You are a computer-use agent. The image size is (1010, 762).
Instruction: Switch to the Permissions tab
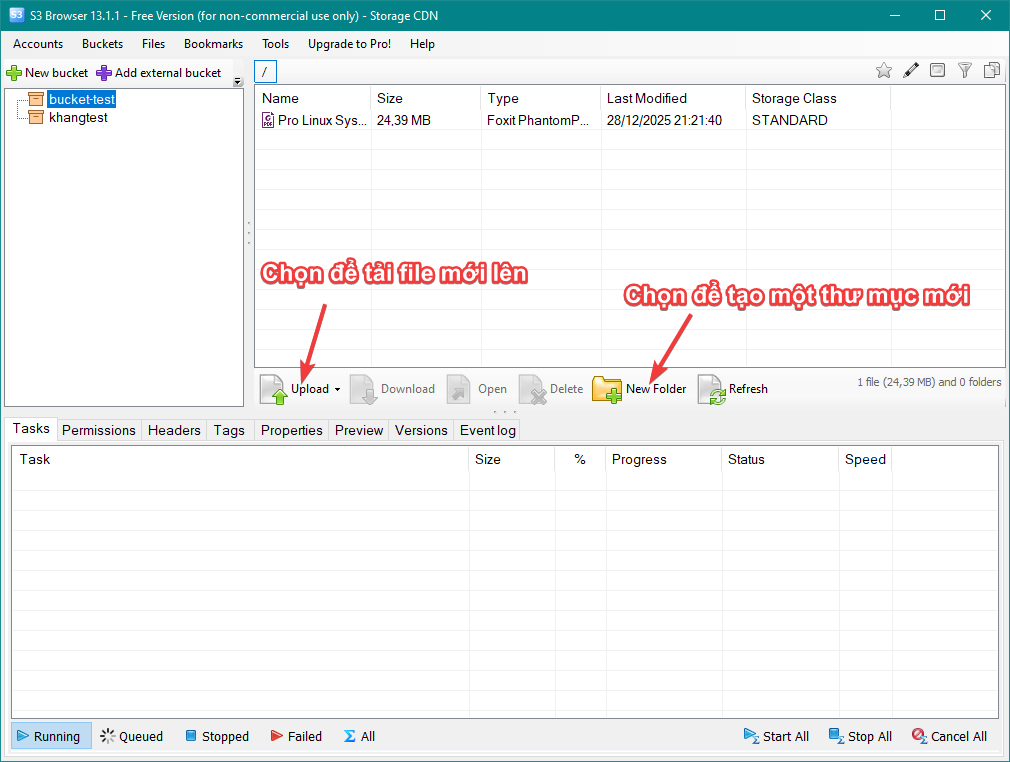[x=98, y=430]
